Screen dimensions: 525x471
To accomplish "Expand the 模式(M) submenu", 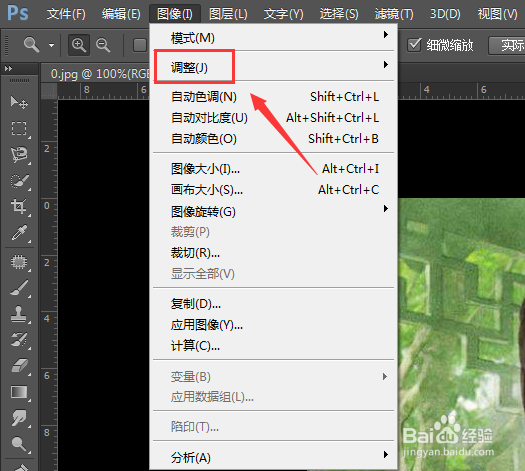I will pyautogui.click(x=274, y=37).
